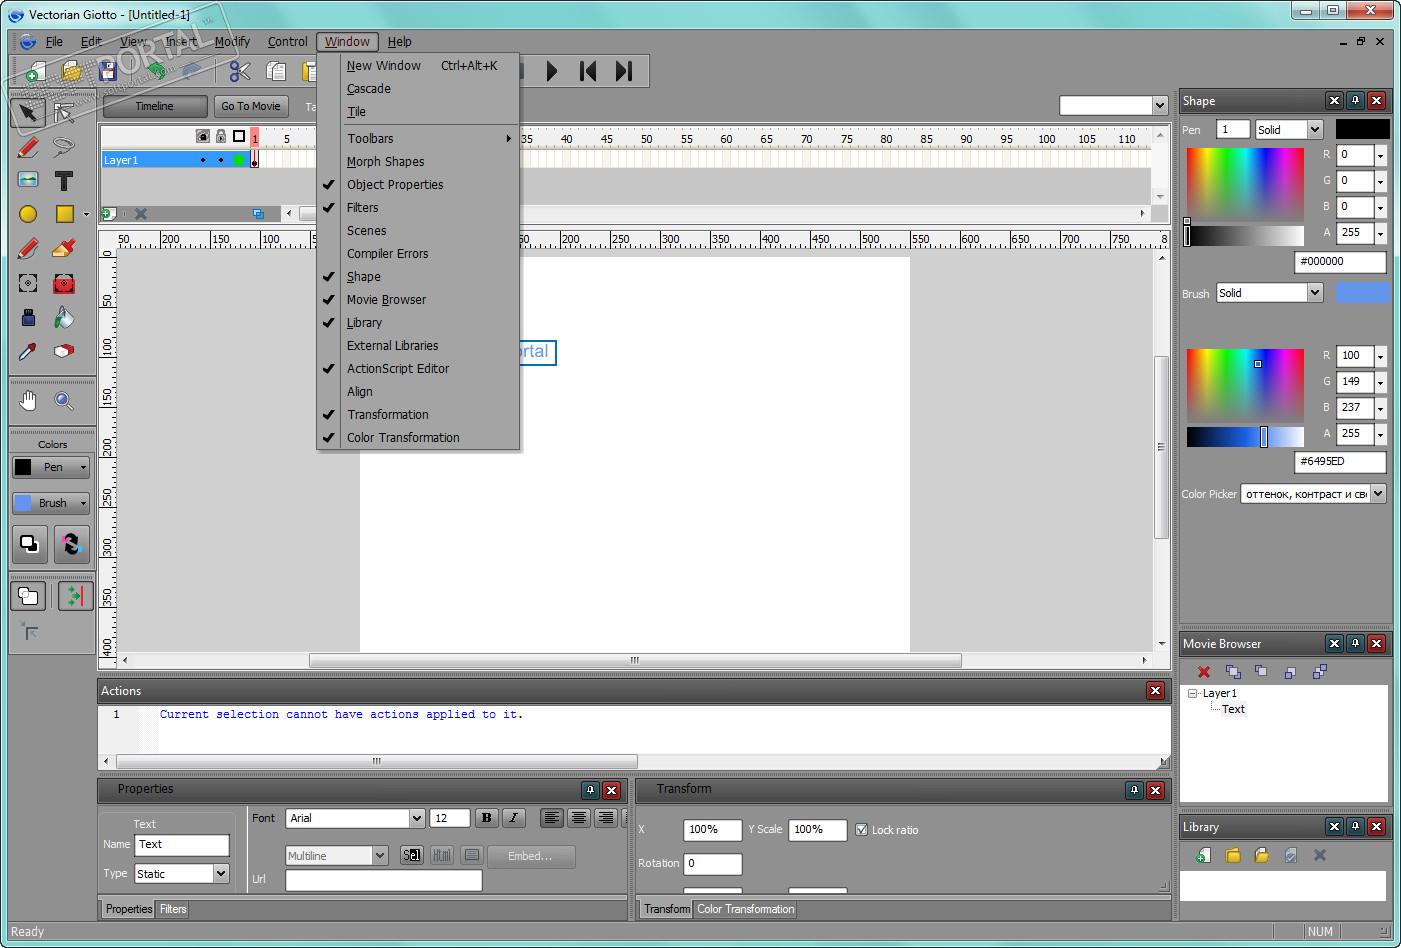The image size is (1401, 948).
Task: Choose the yellow Rectangle shape tool
Action: pos(64,214)
